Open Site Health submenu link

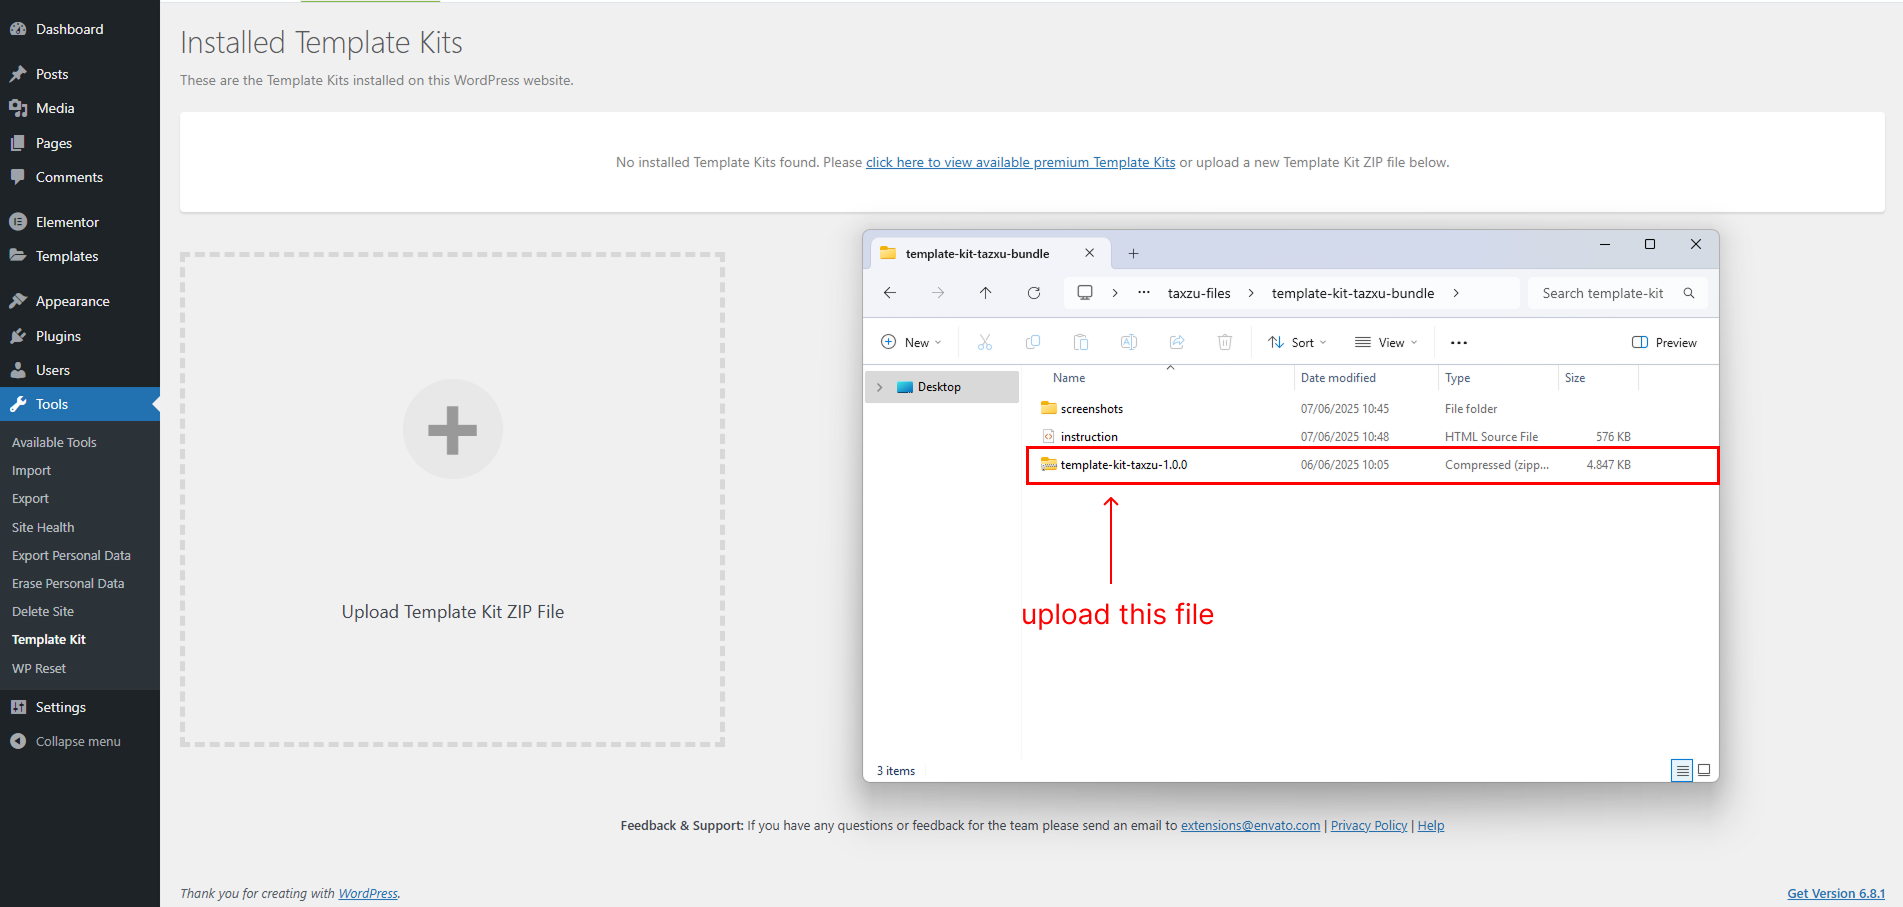coord(43,527)
